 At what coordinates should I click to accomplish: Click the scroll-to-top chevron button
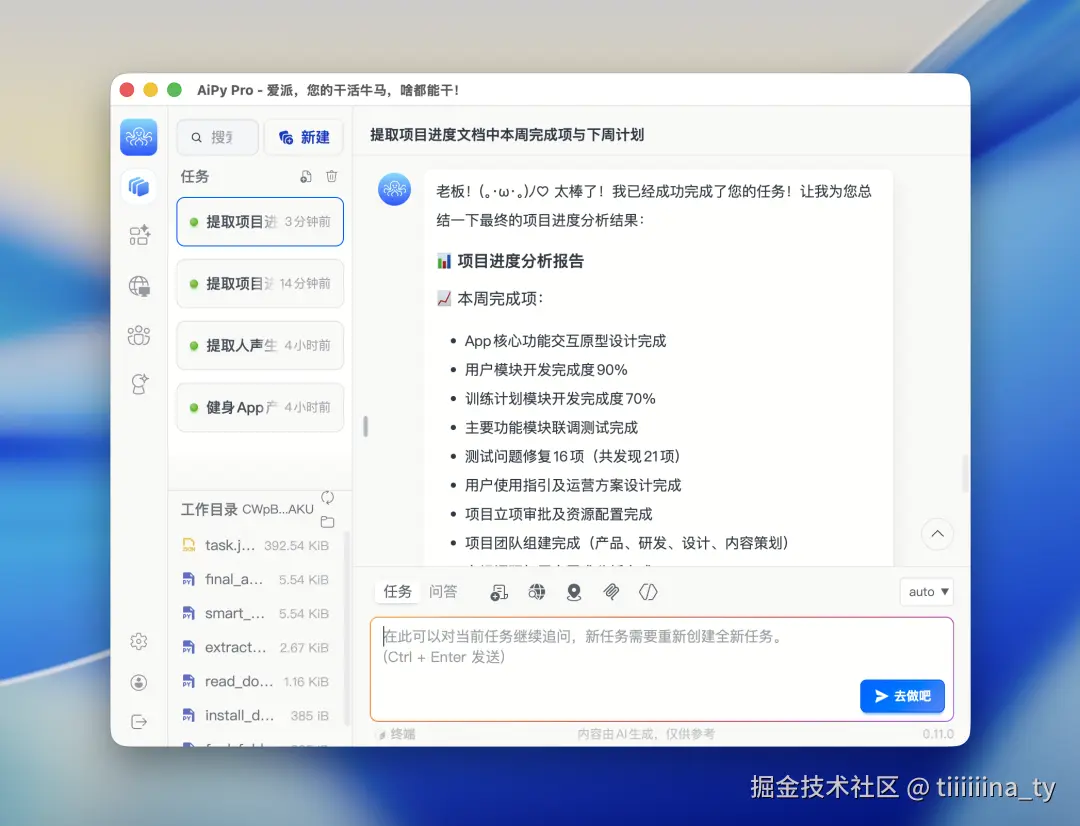937,534
